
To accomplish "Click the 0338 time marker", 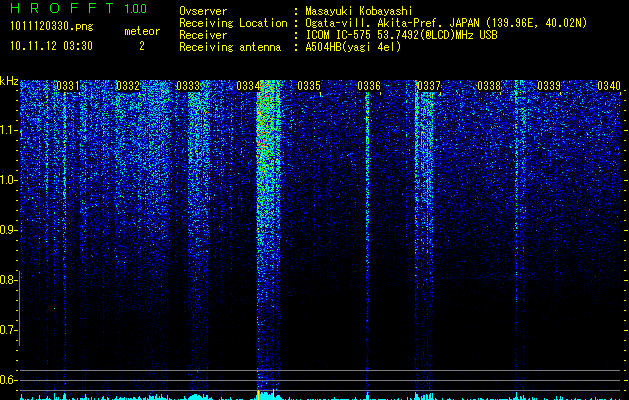I will click(x=489, y=86).
